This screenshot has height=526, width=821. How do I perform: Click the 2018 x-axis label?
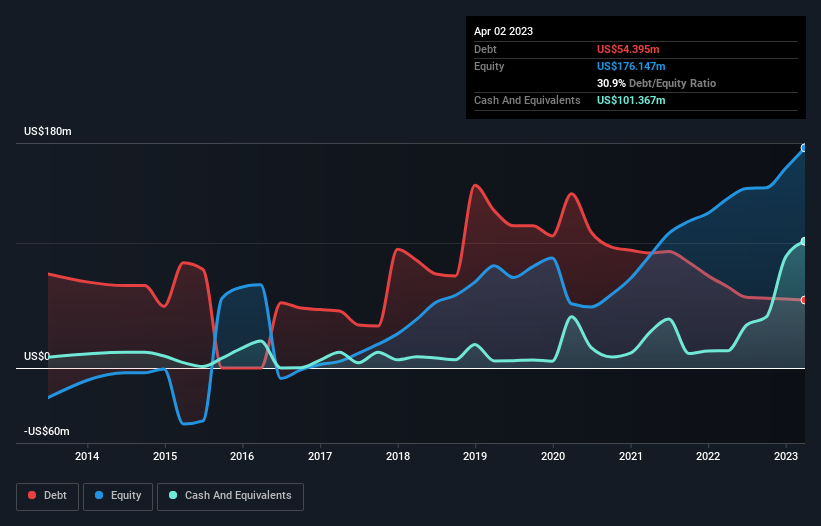pyautogui.click(x=398, y=456)
